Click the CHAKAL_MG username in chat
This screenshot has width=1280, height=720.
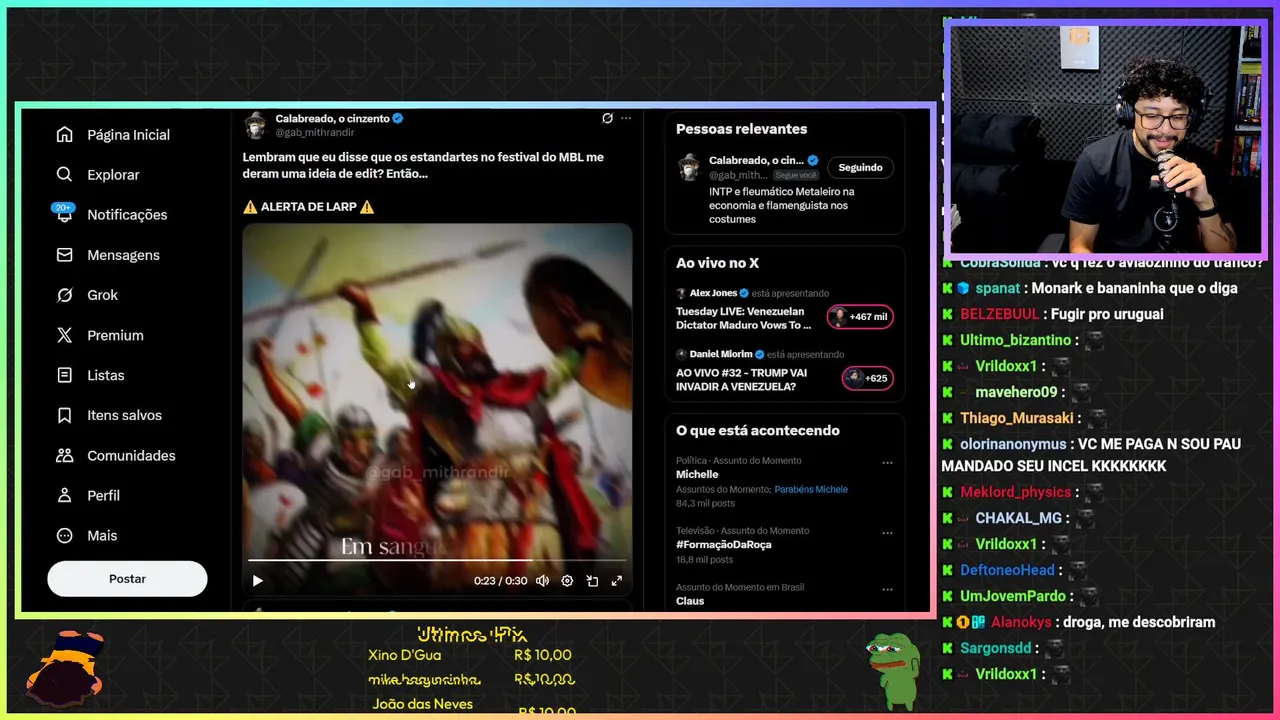pyautogui.click(x=1018, y=518)
